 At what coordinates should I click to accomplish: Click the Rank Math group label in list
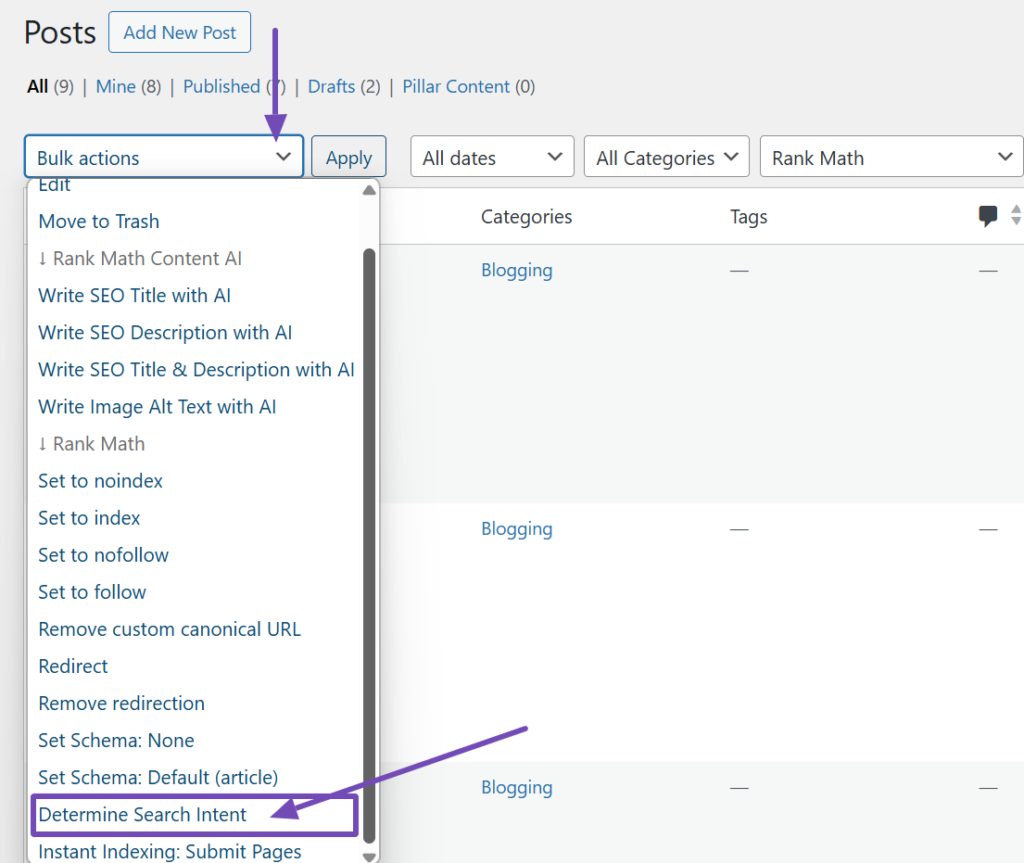[x=91, y=444]
